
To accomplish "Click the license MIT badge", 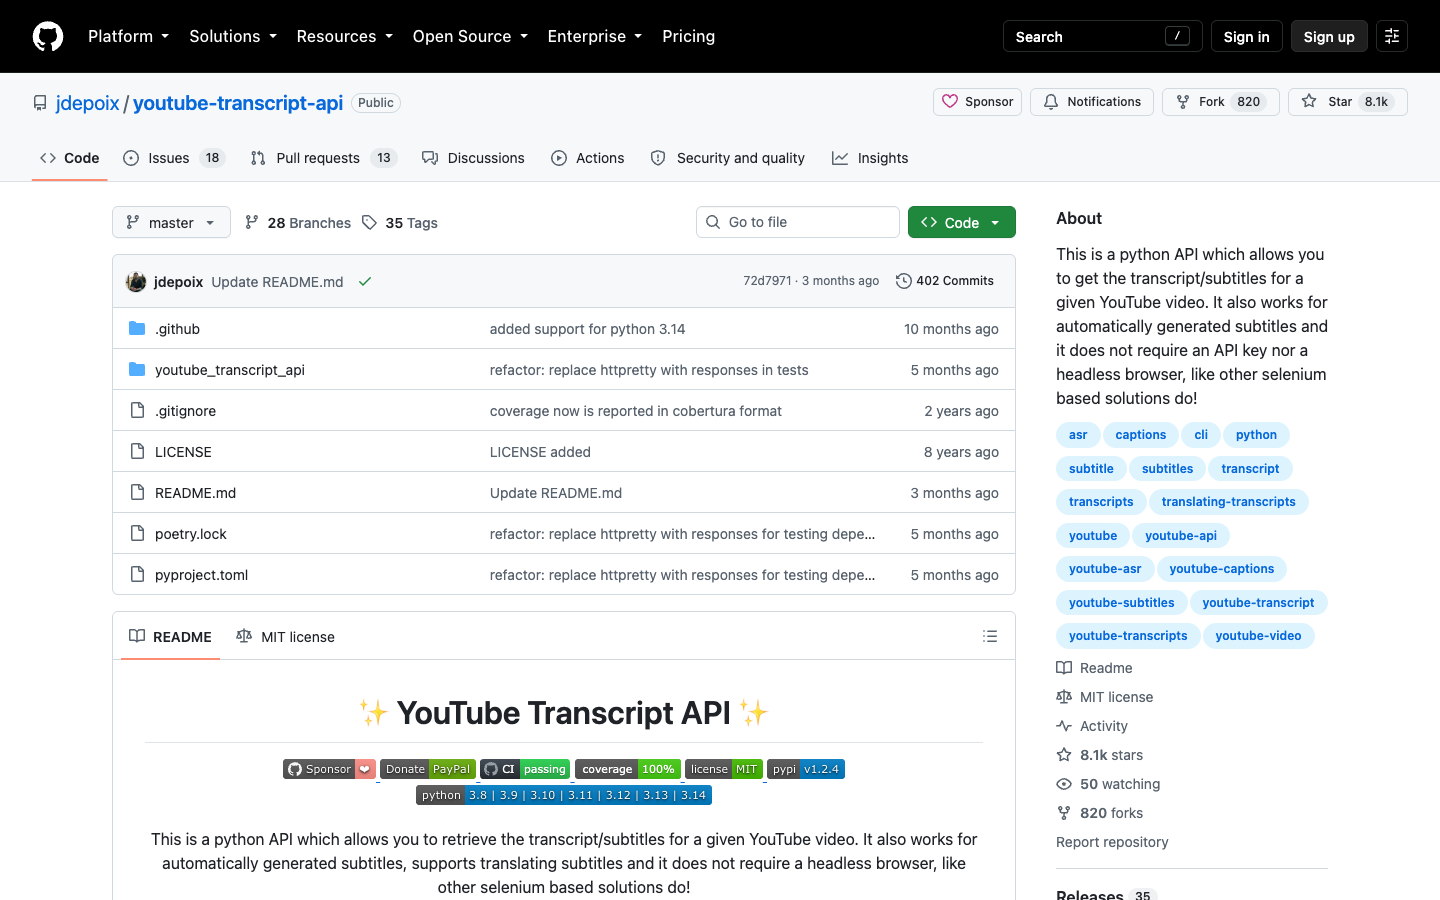I will (x=724, y=769).
